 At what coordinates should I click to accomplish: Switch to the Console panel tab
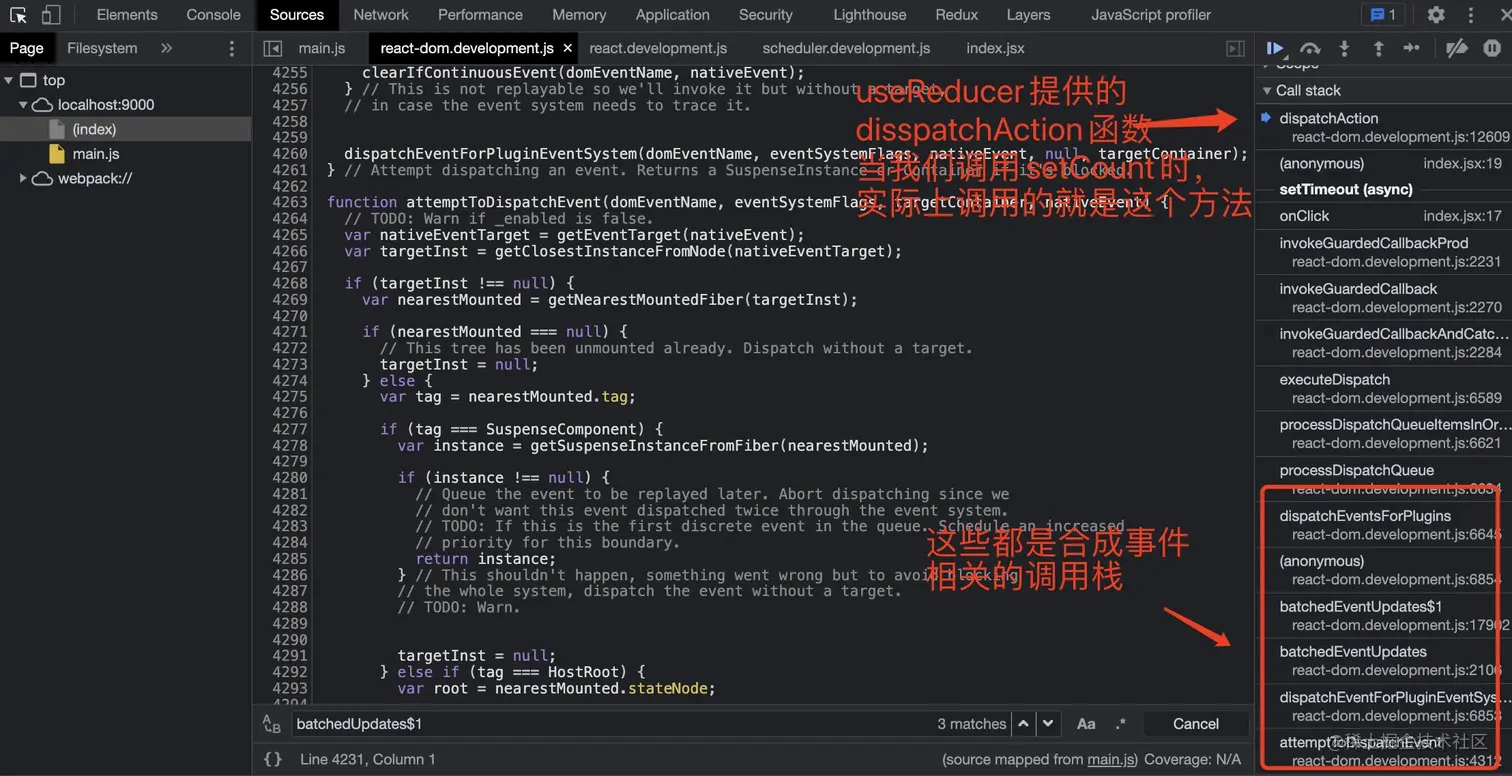[213, 15]
